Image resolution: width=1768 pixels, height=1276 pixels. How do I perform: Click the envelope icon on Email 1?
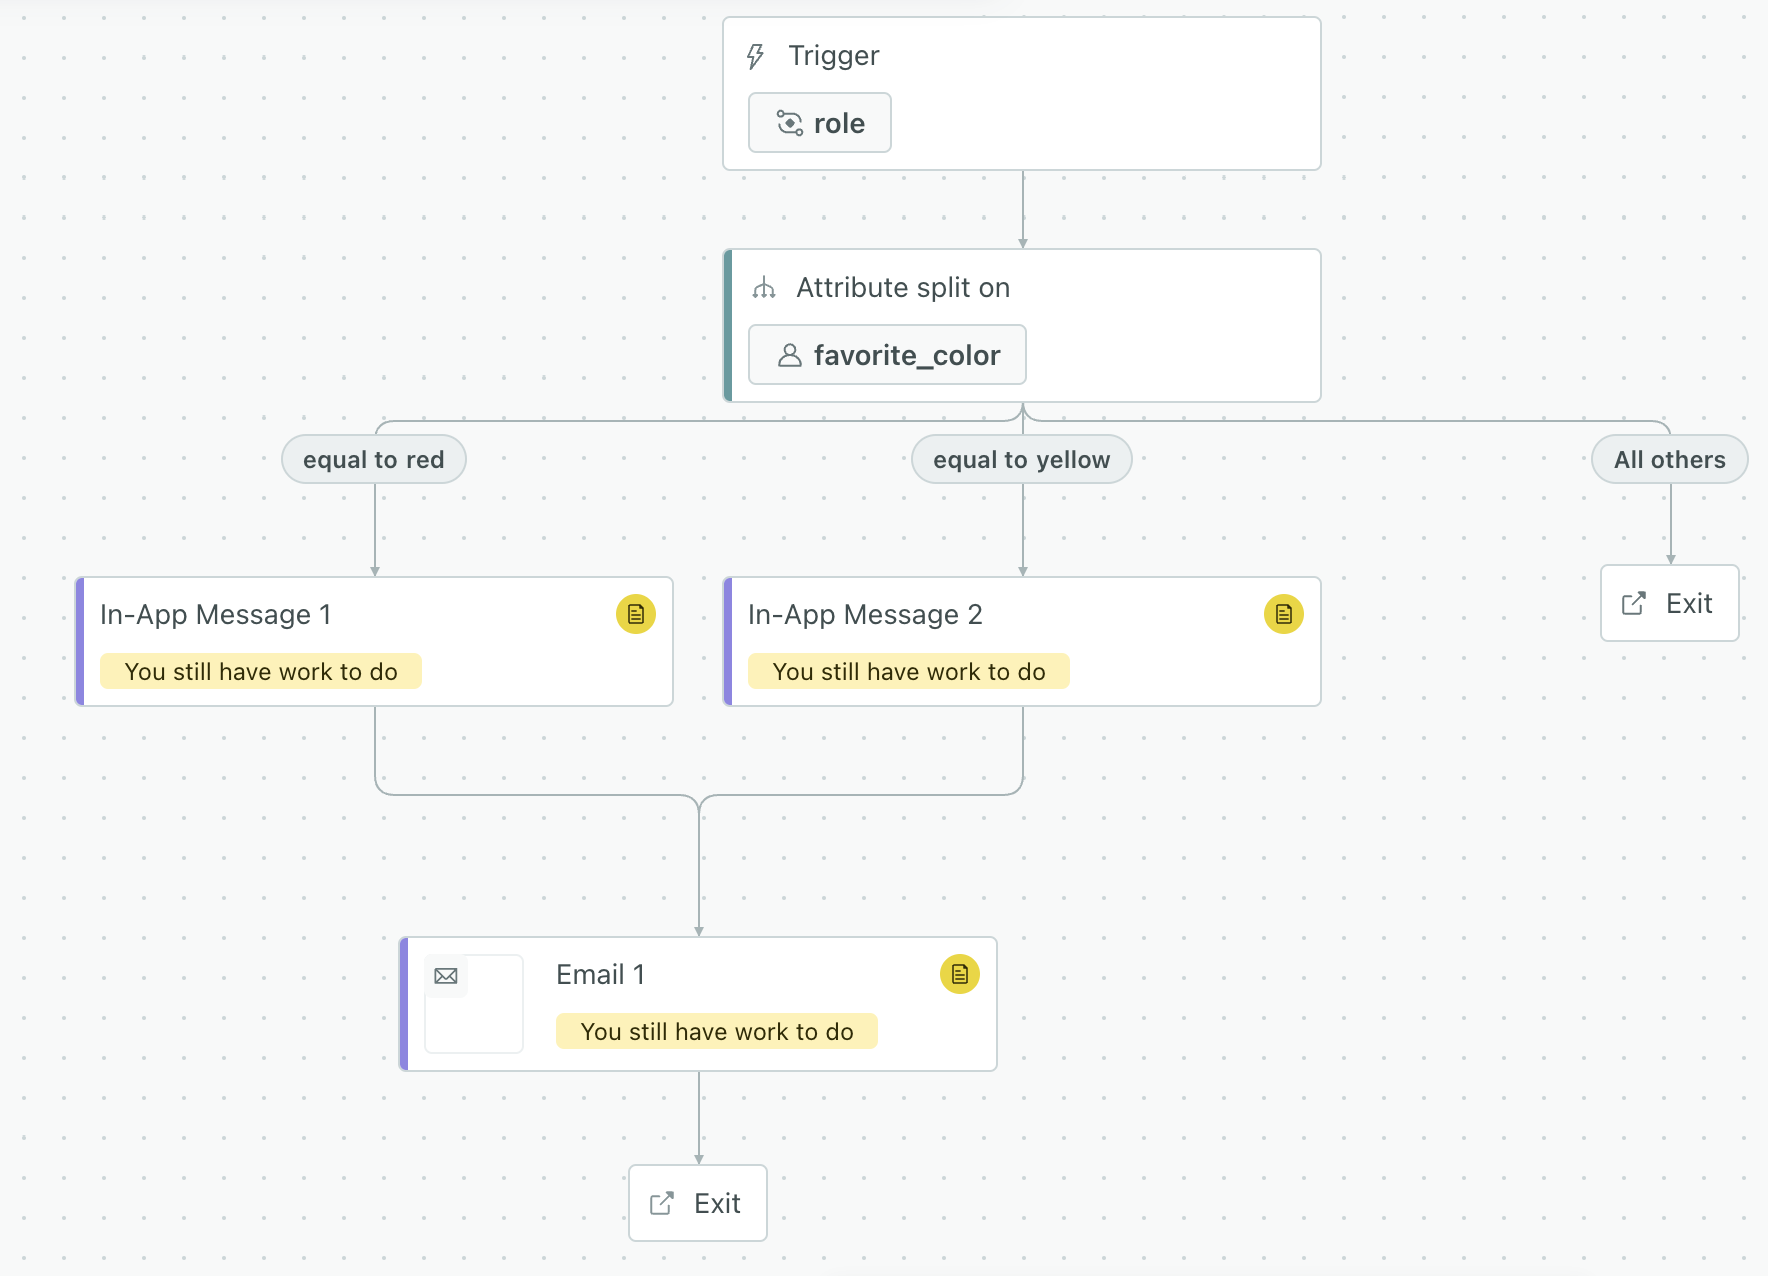(x=446, y=976)
